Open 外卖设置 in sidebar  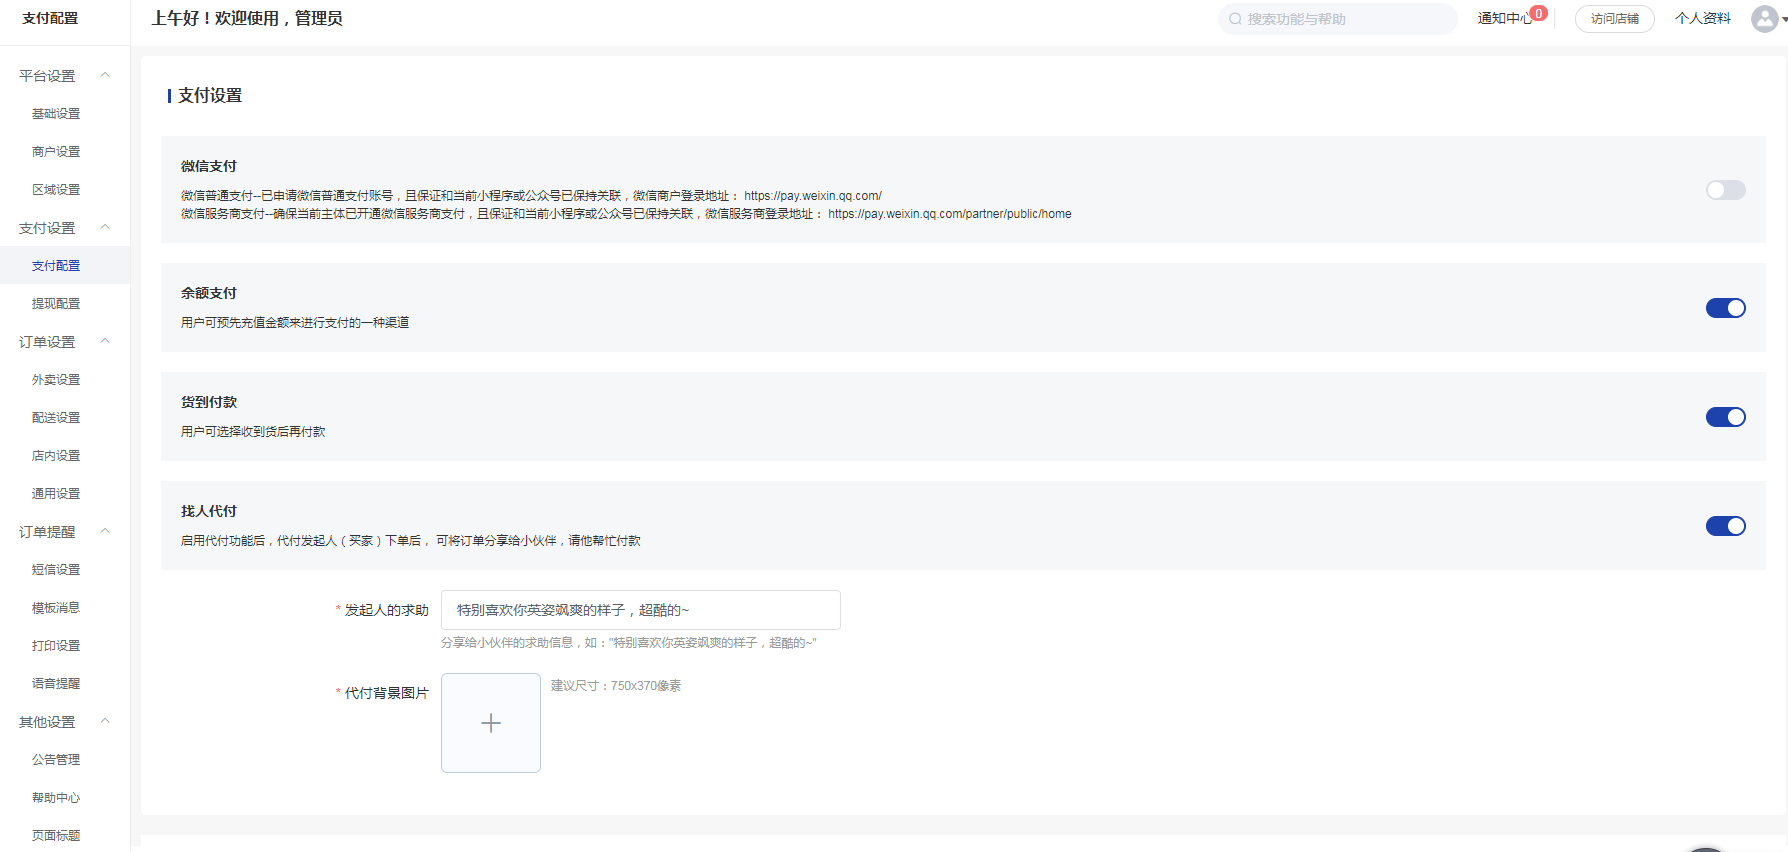56,380
